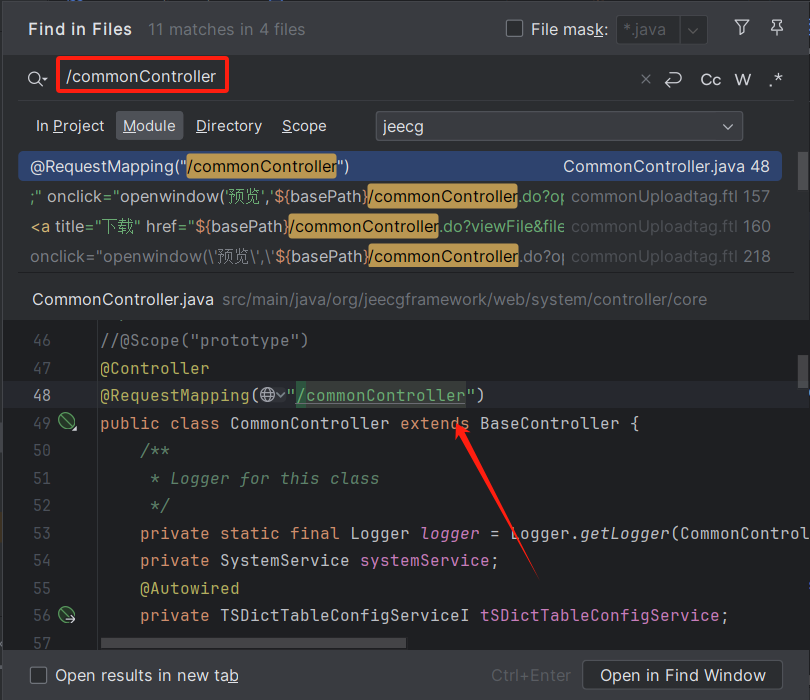Open the filter funnel icon

tap(742, 27)
